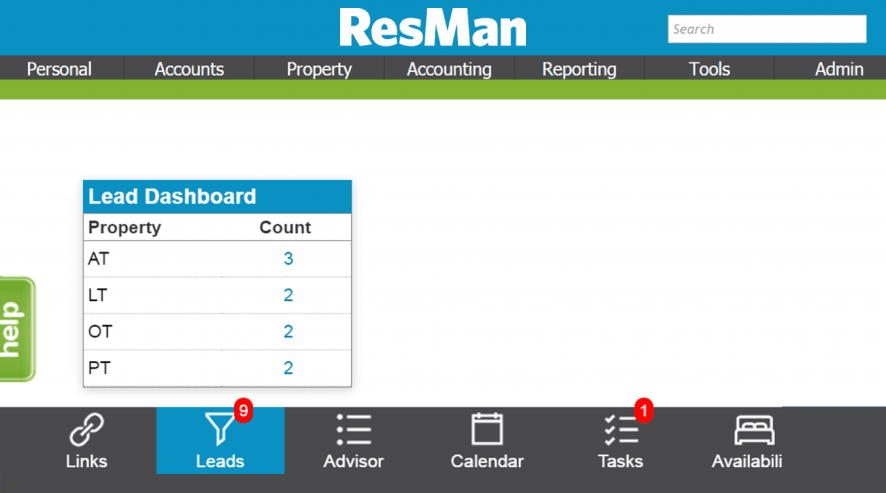The height and width of the screenshot is (493, 886).
Task: Open the Admin menu
Action: point(839,69)
